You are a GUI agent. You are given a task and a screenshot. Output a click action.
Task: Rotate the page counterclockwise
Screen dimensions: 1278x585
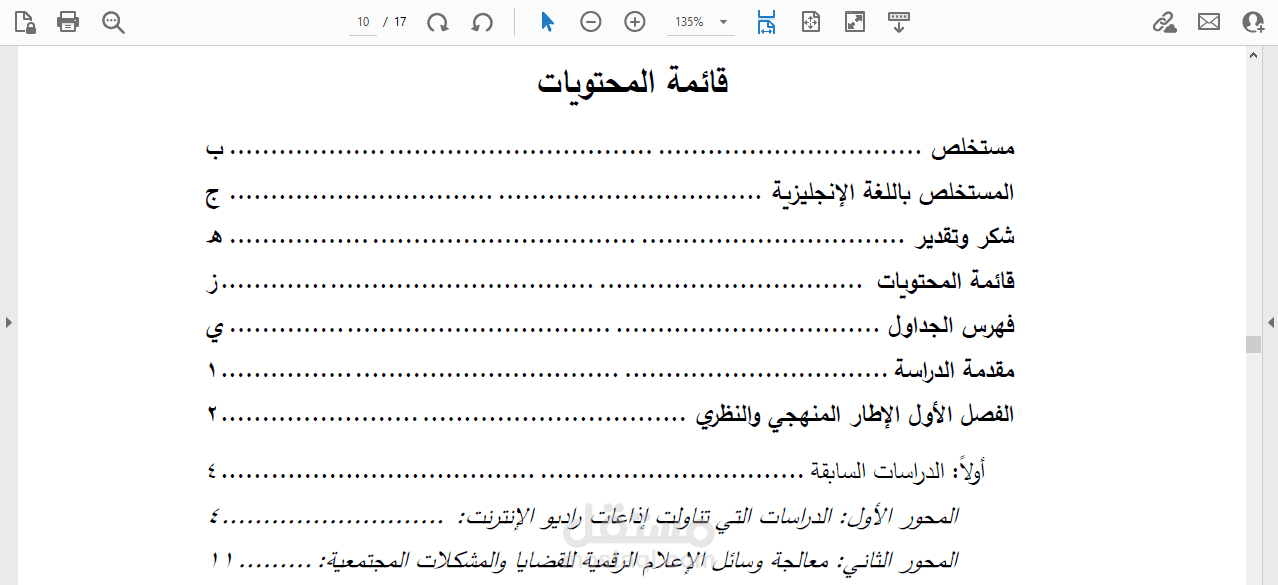point(482,22)
